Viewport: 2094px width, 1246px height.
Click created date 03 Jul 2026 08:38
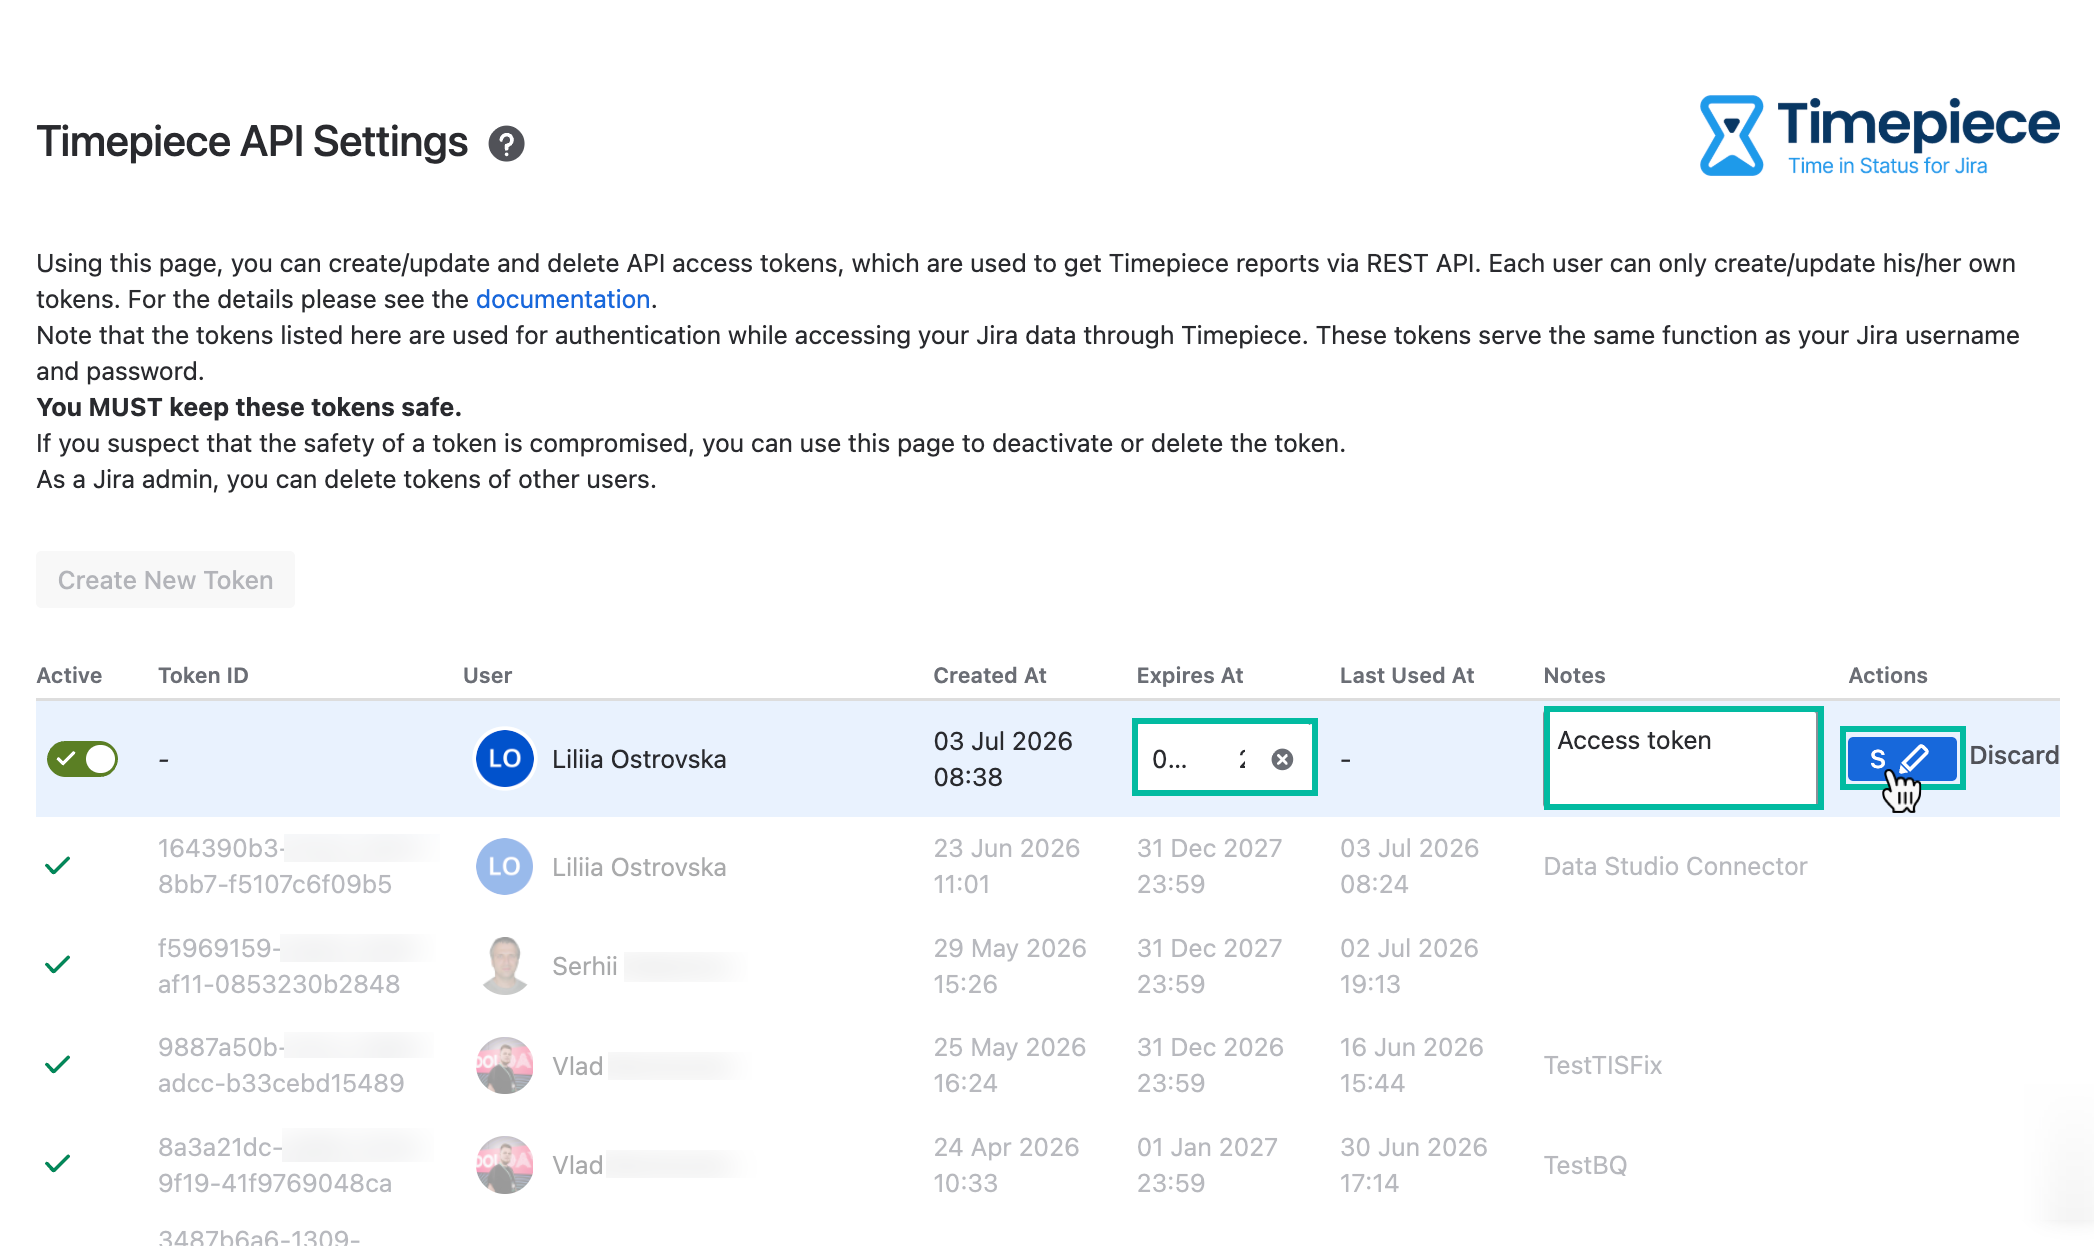pos(1003,759)
